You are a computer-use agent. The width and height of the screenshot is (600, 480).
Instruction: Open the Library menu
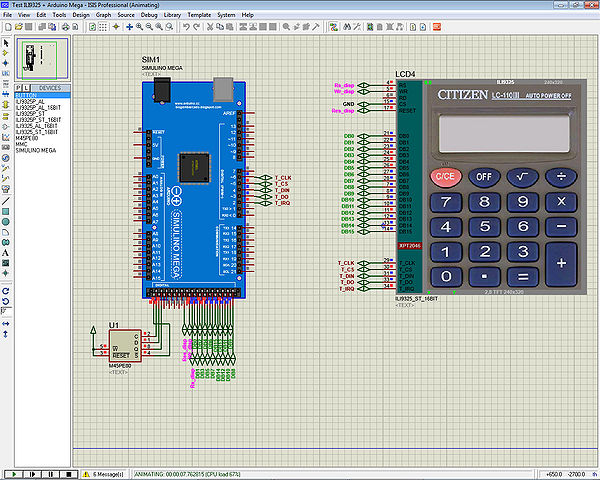coord(172,15)
